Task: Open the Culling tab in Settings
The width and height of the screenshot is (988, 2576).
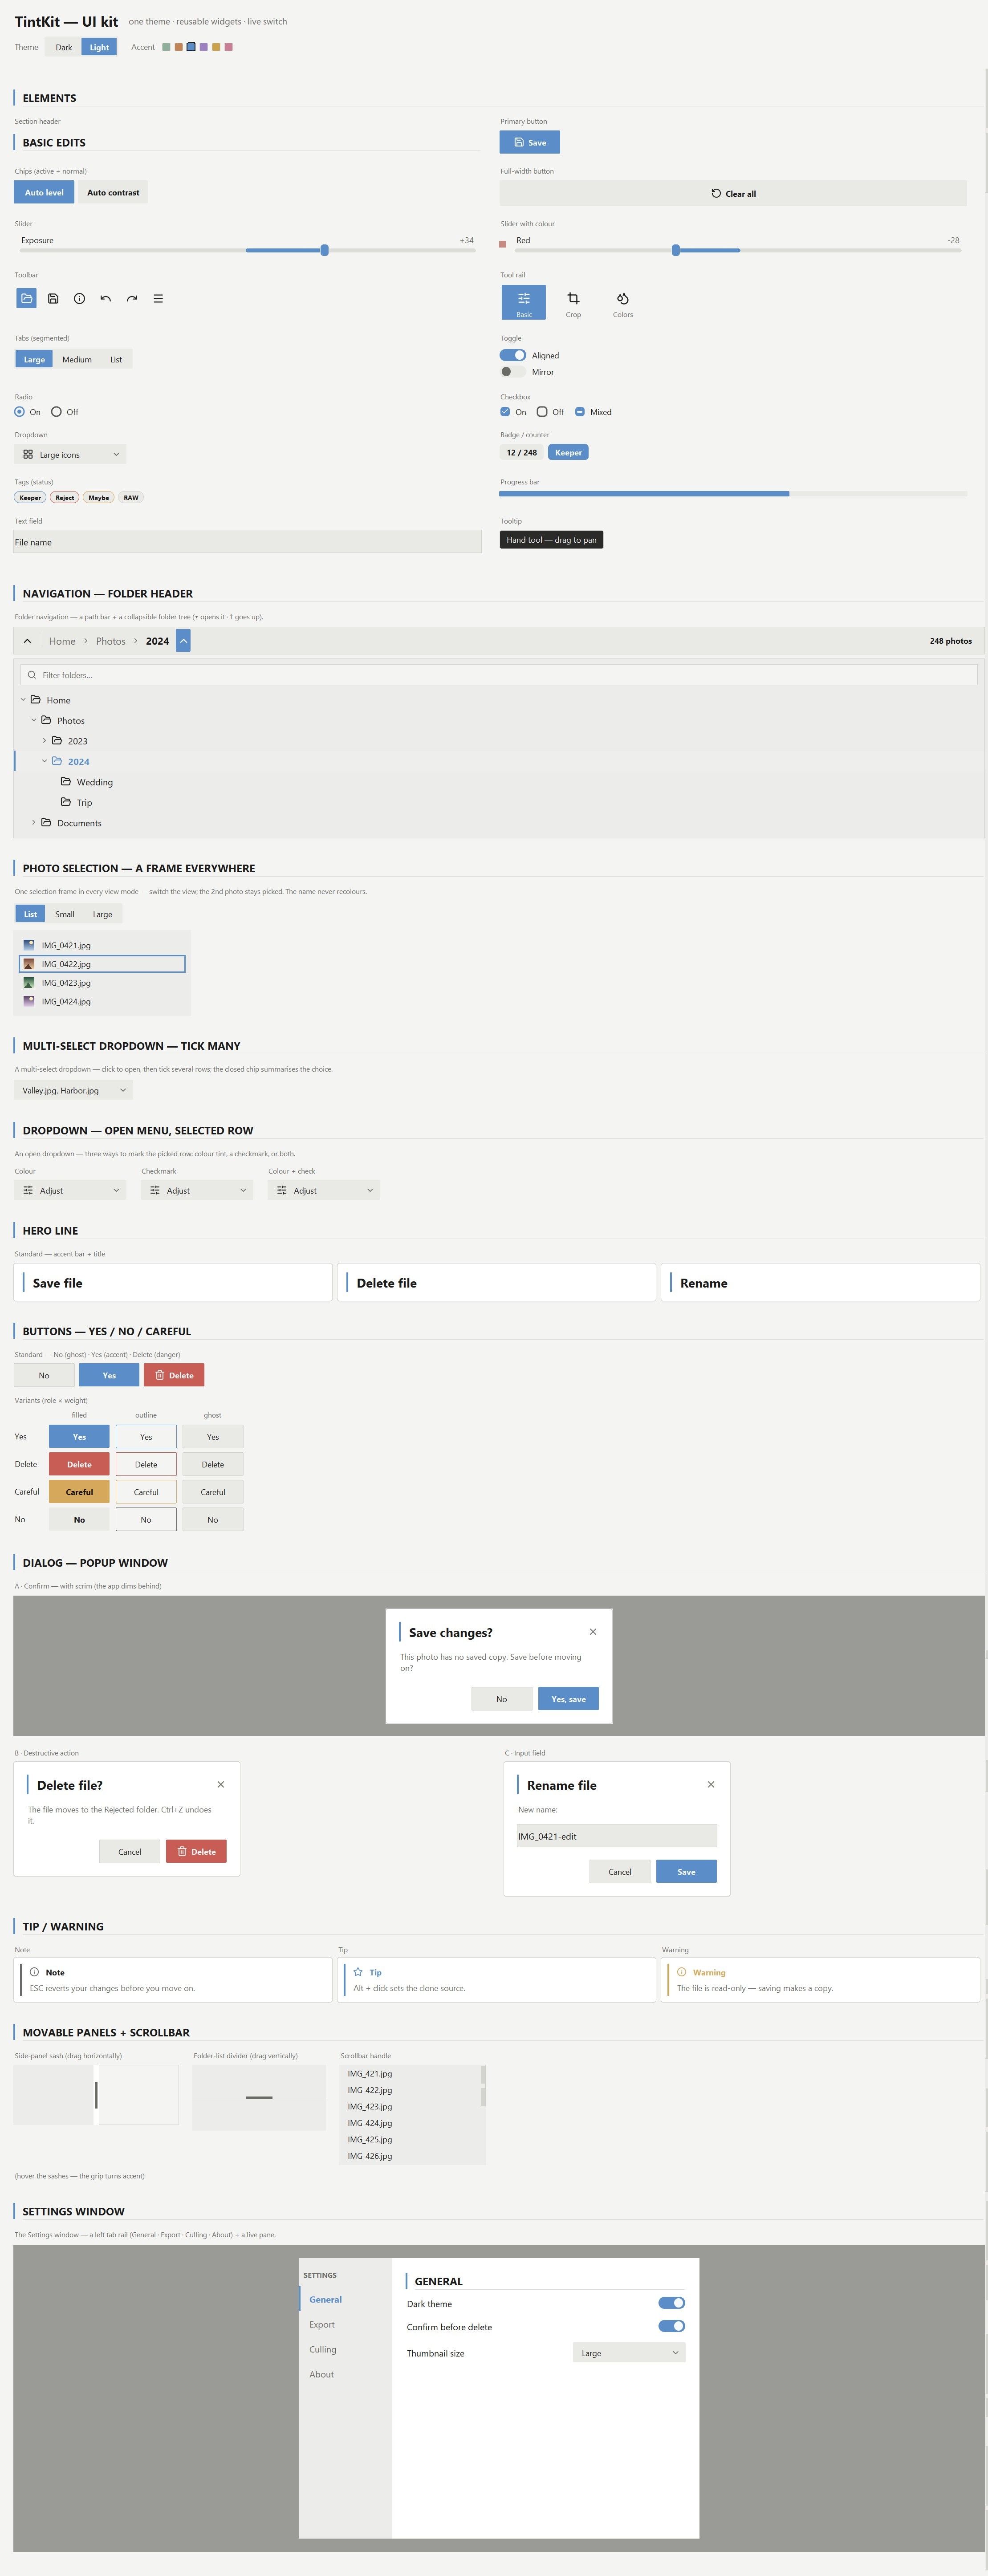Action: 323,2349
